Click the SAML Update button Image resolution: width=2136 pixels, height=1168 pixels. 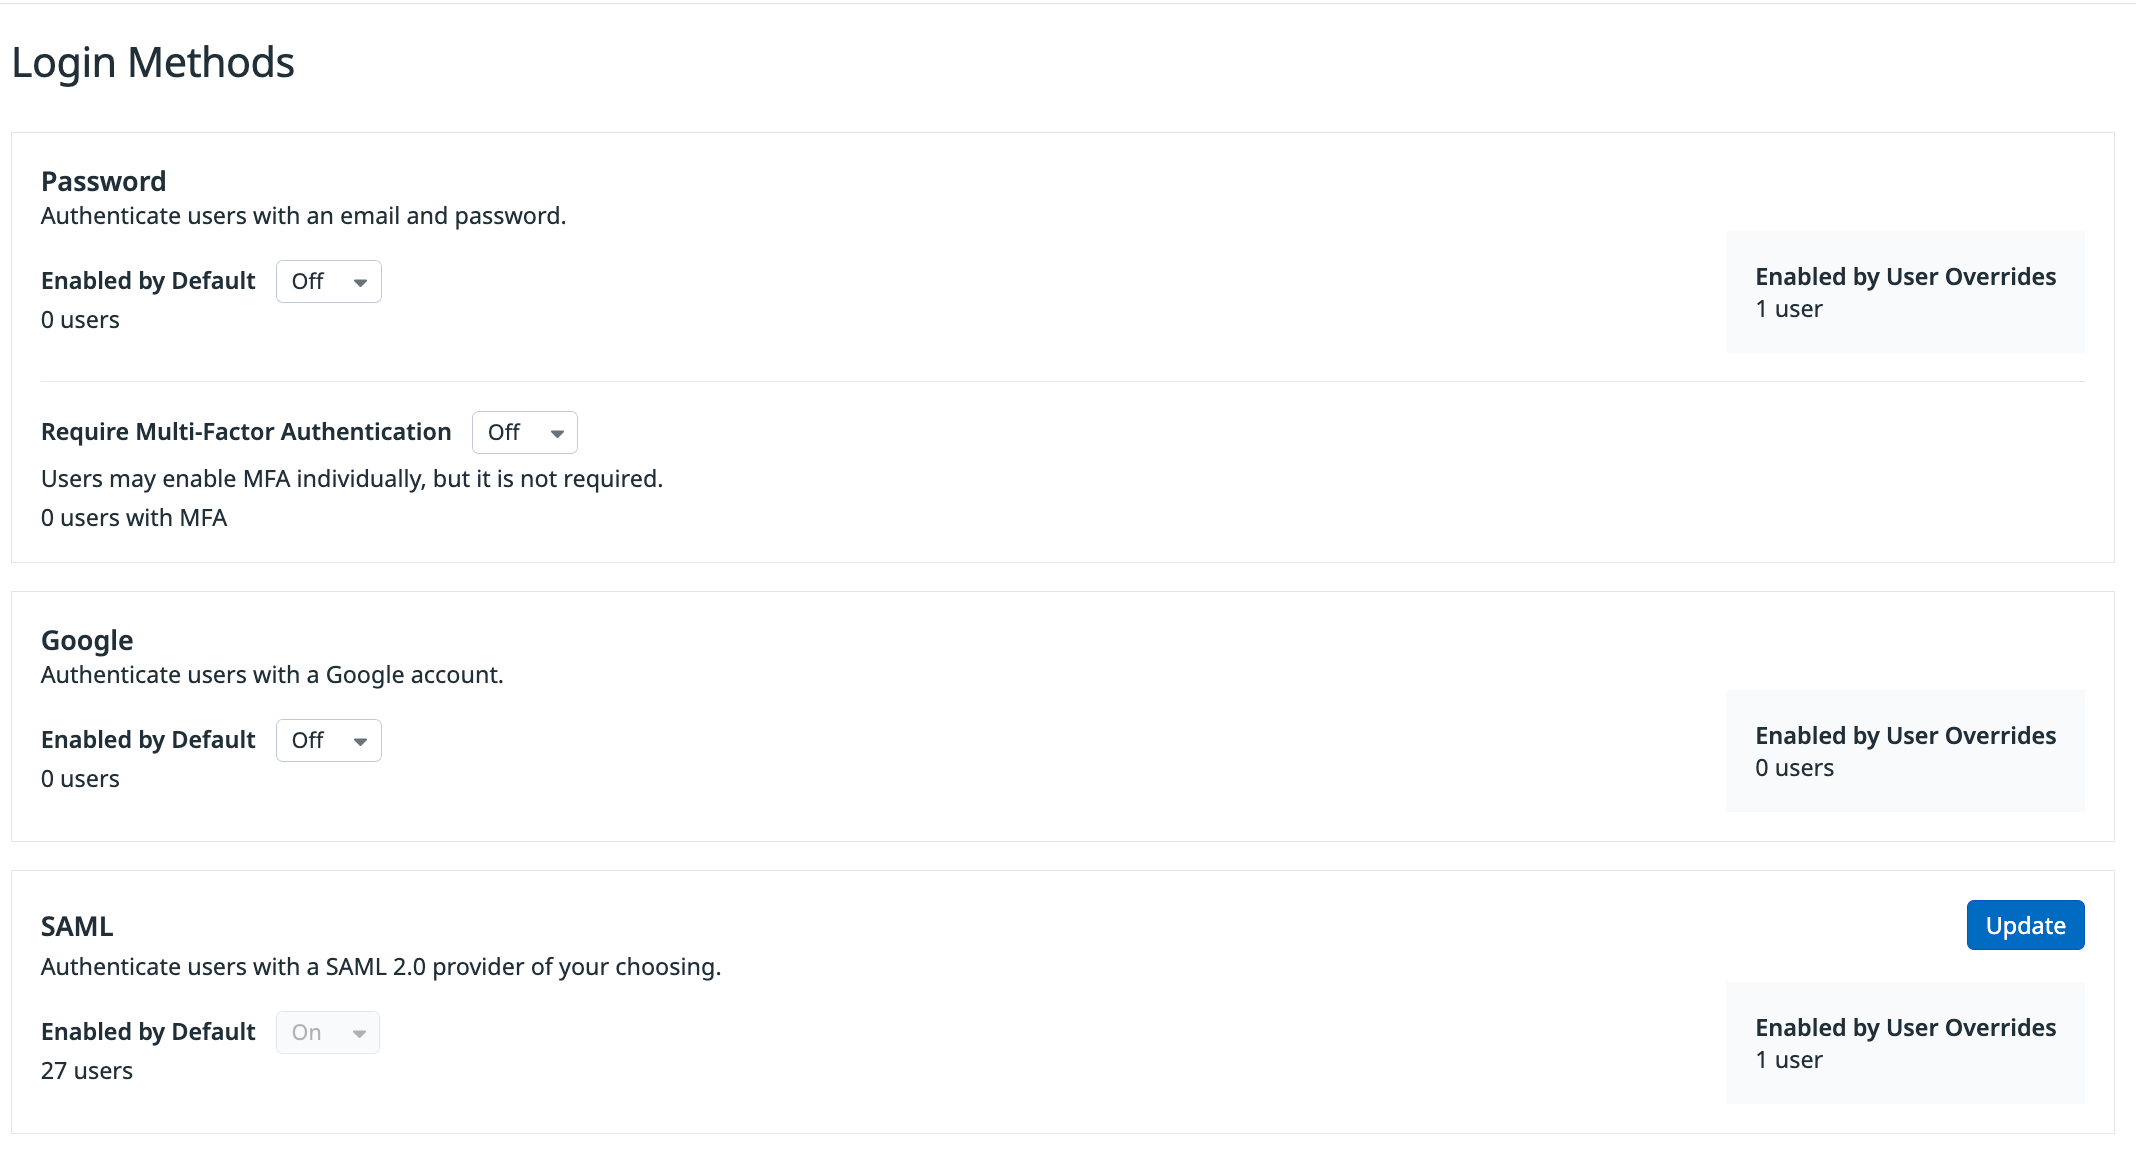coord(2025,925)
